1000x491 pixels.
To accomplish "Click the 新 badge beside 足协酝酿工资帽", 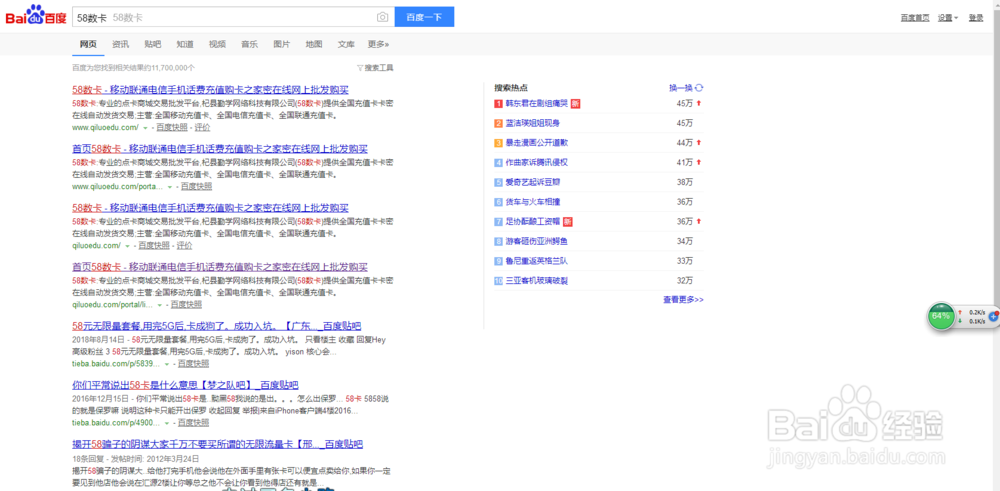I will tap(568, 221).
